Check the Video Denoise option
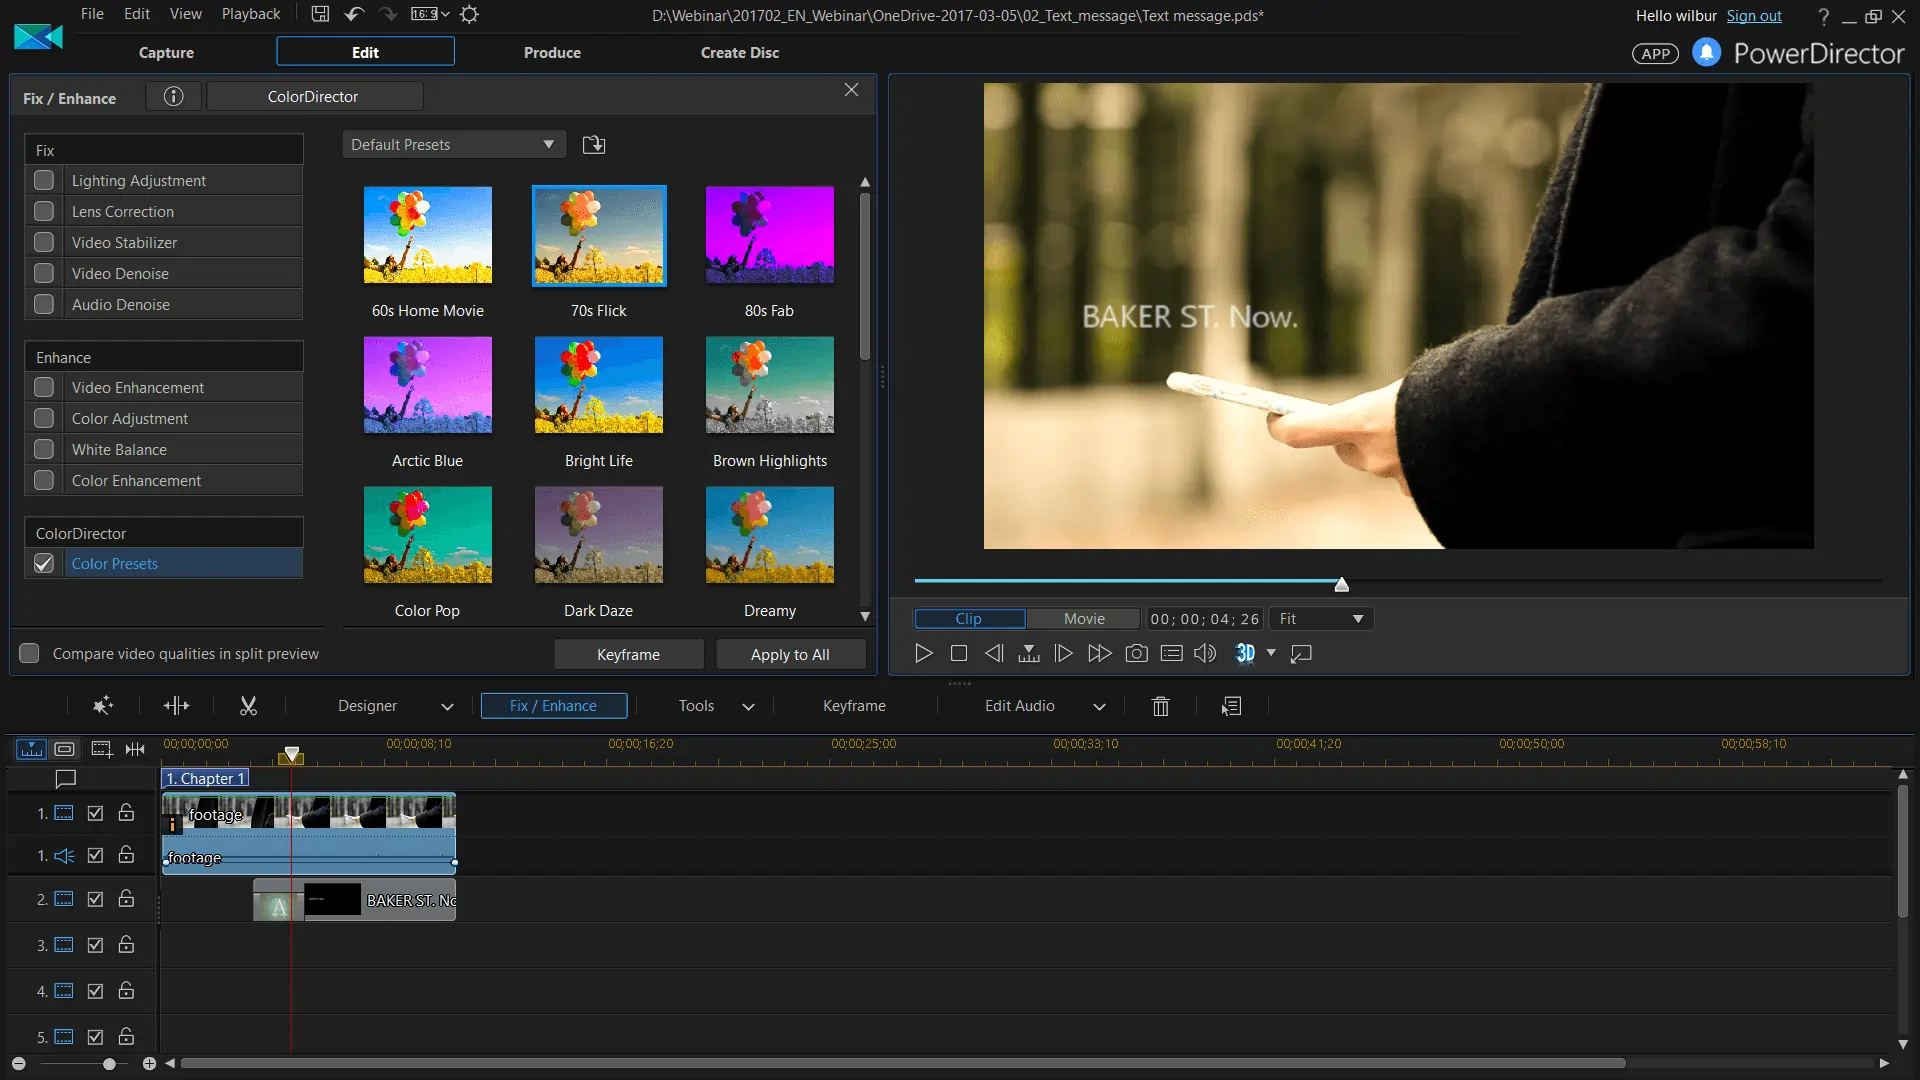Viewport: 1920px width, 1080px height. click(x=44, y=272)
